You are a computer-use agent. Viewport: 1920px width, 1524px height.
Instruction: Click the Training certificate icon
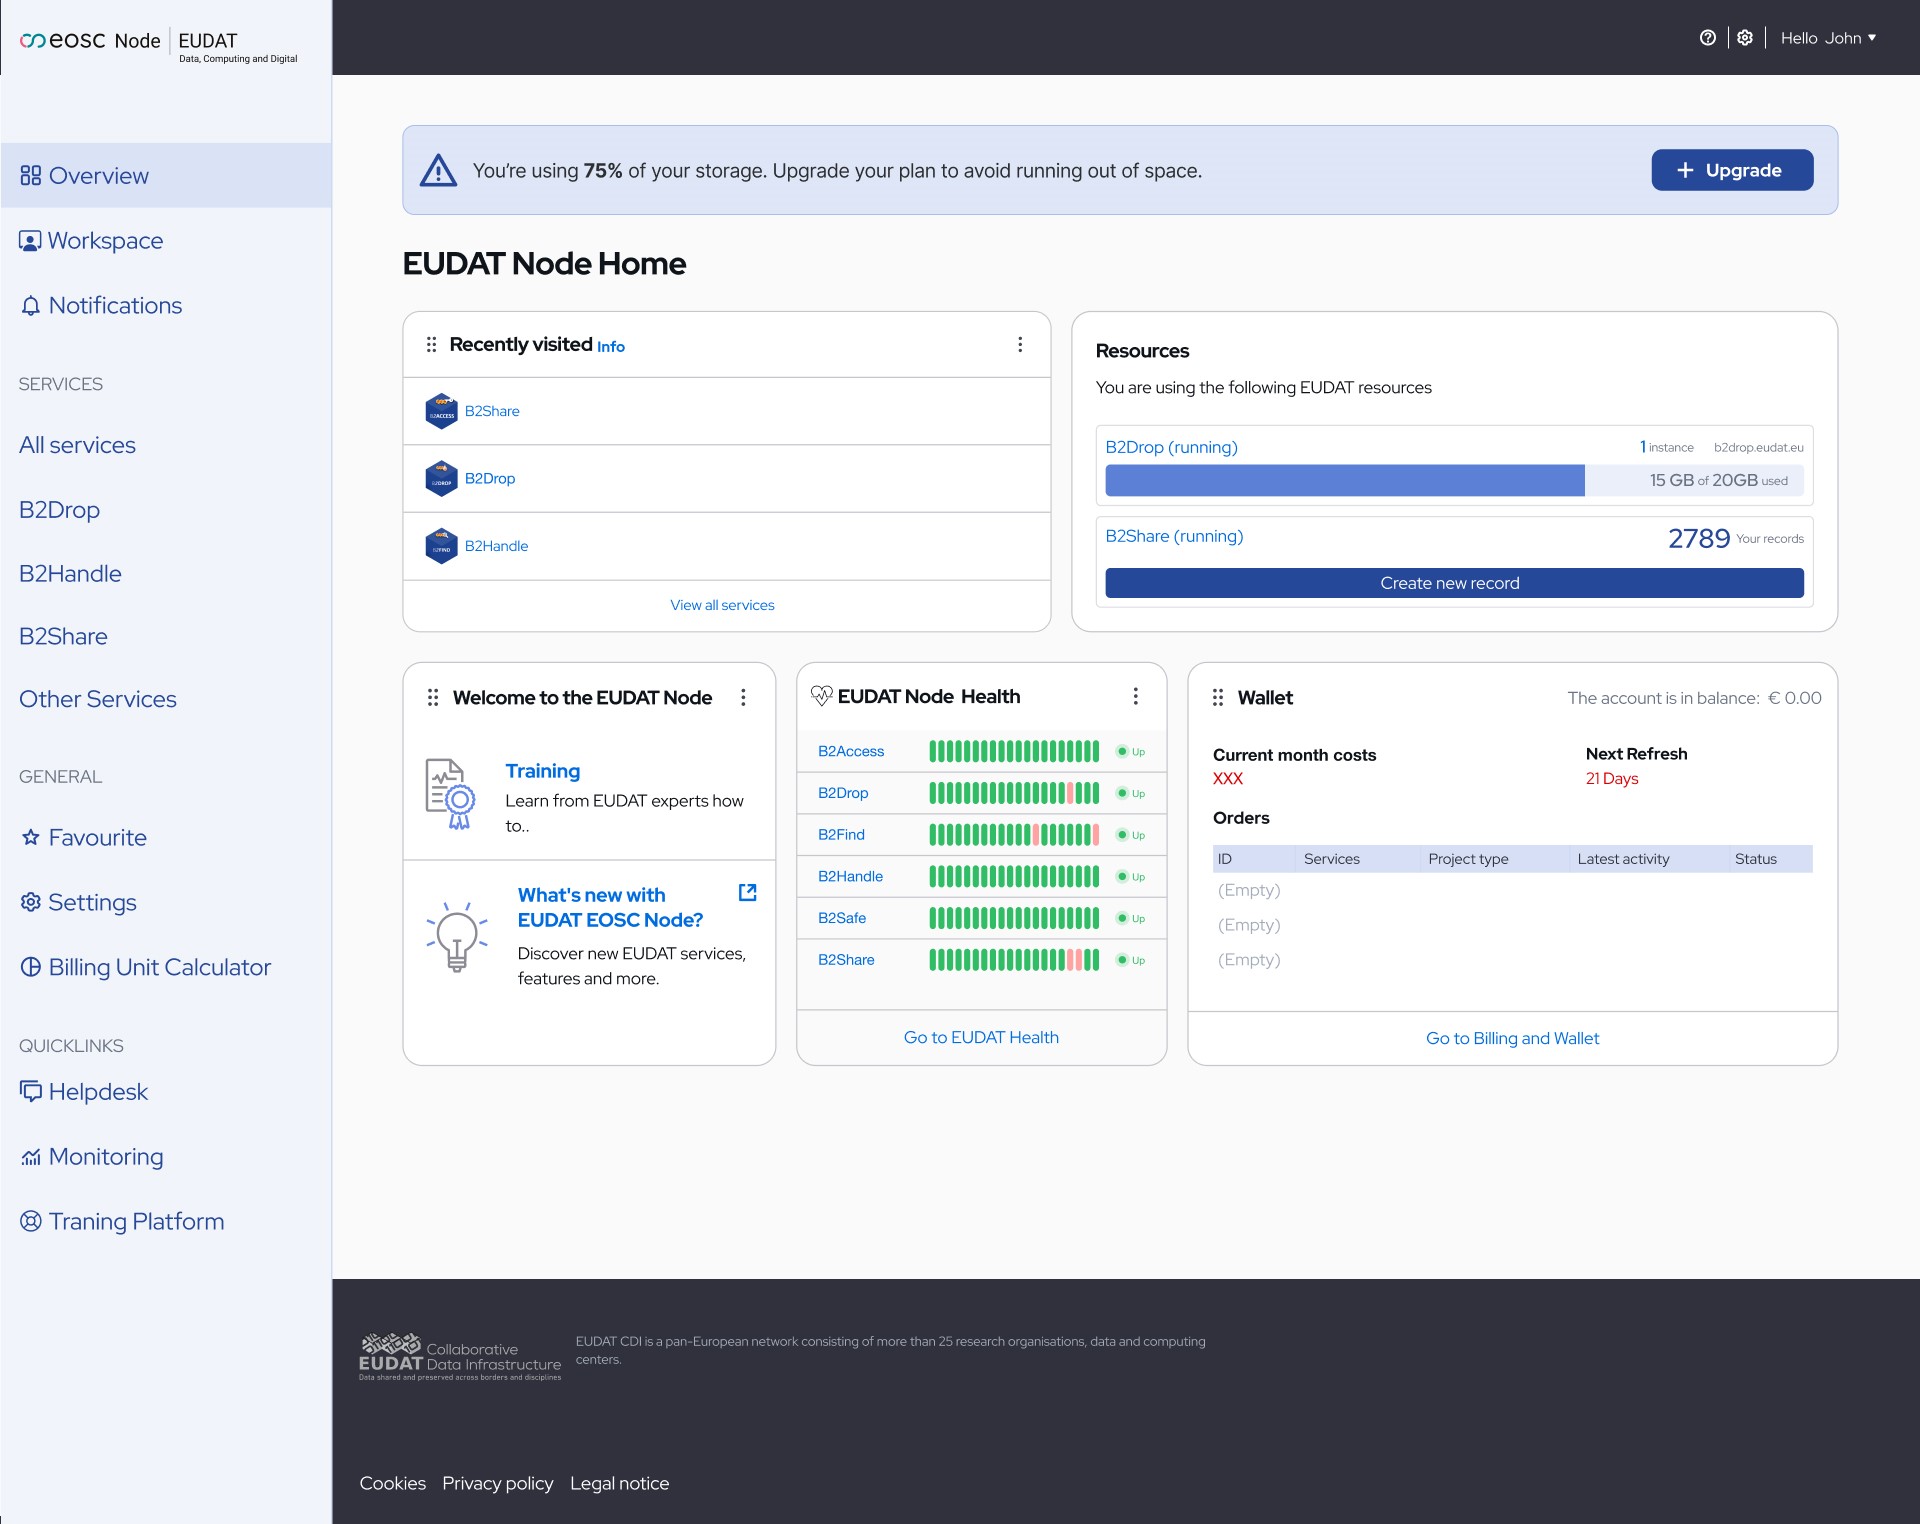click(450, 794)
